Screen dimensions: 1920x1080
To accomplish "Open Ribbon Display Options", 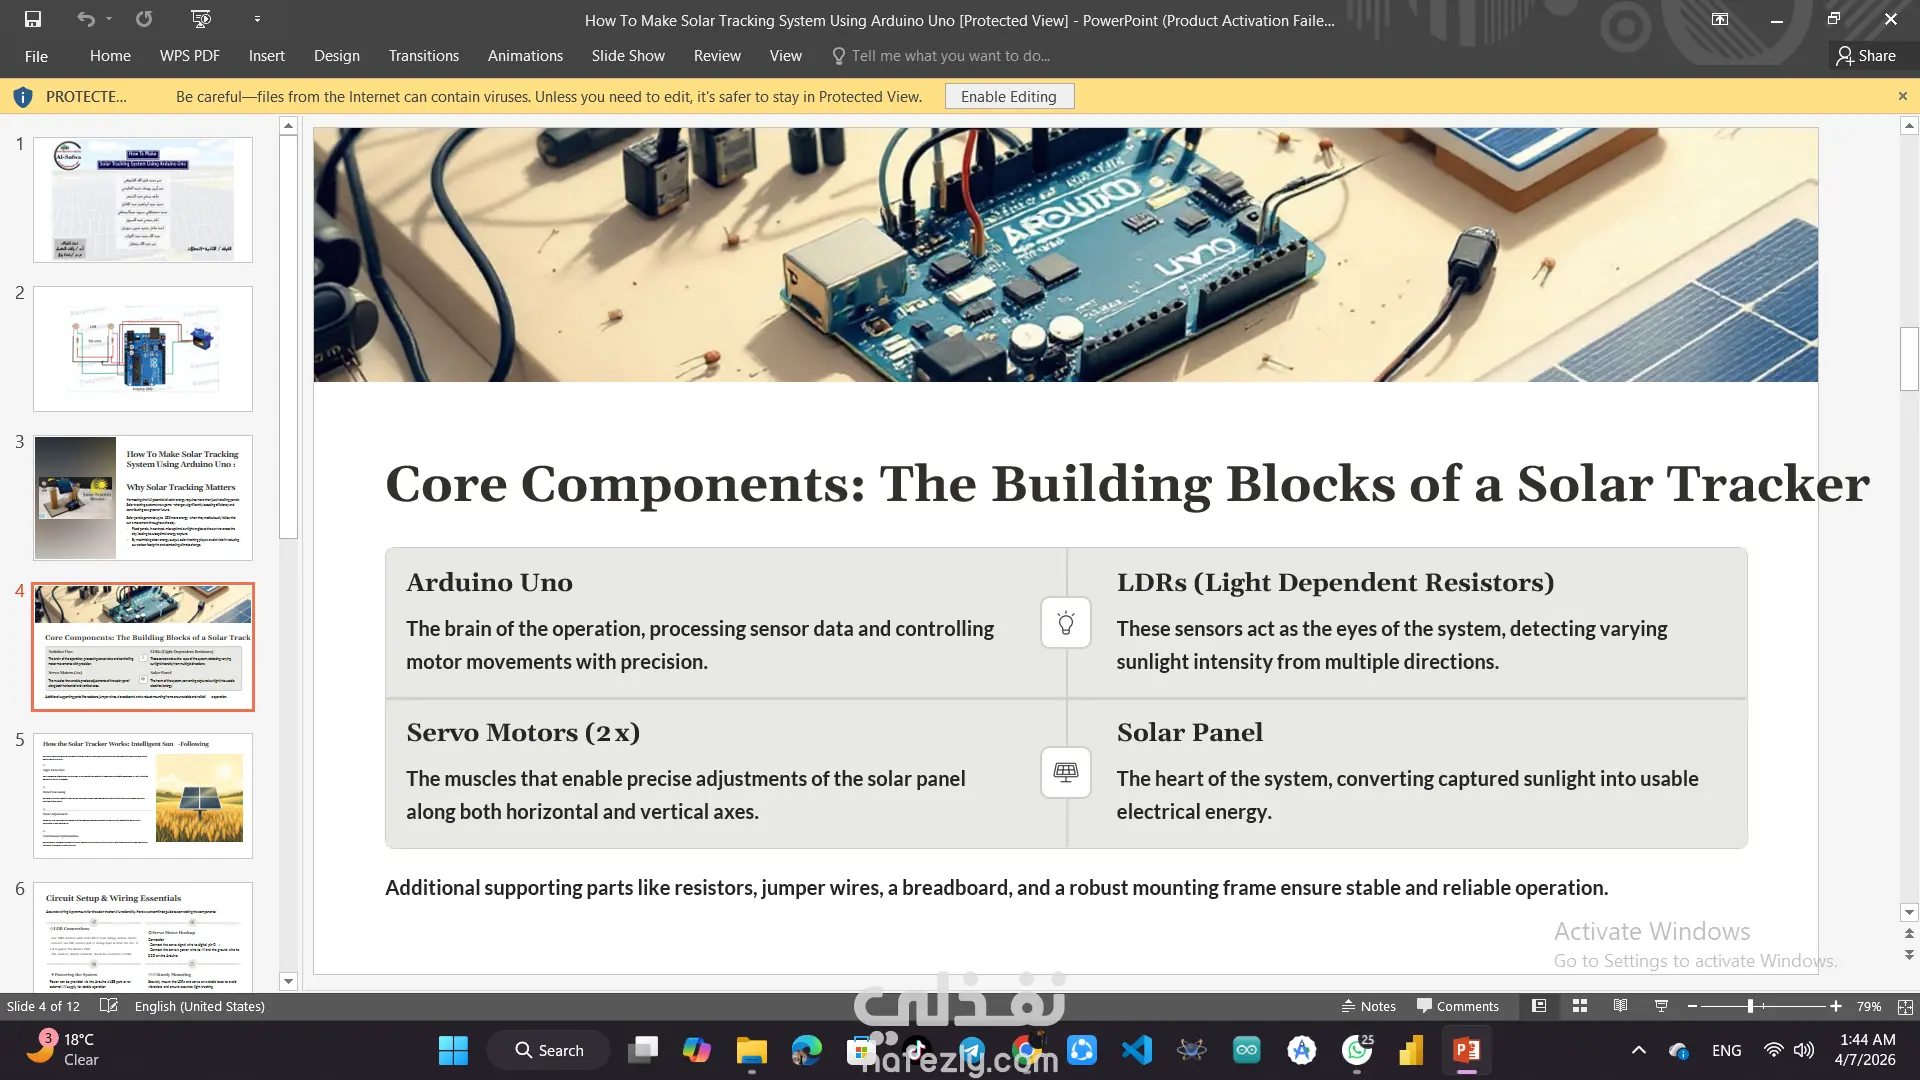I will [x=1720, y=19].
